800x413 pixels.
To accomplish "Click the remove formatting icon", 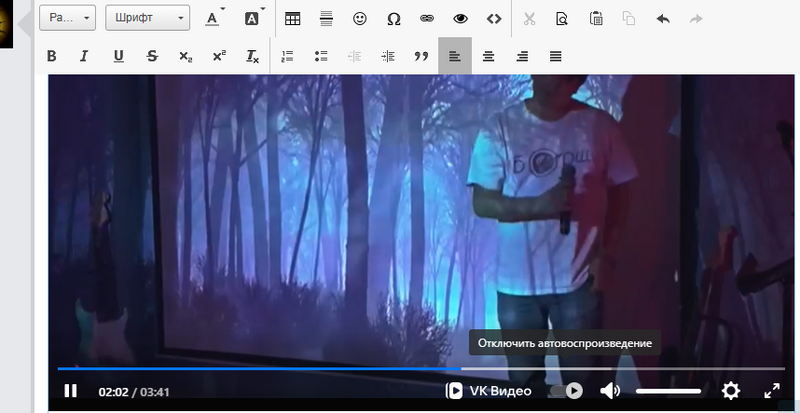I will 252,56.
